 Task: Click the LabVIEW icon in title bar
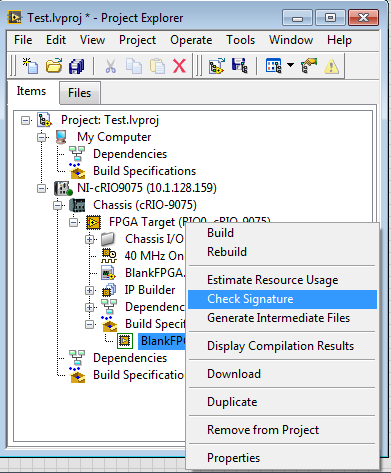tap(15, 17)
